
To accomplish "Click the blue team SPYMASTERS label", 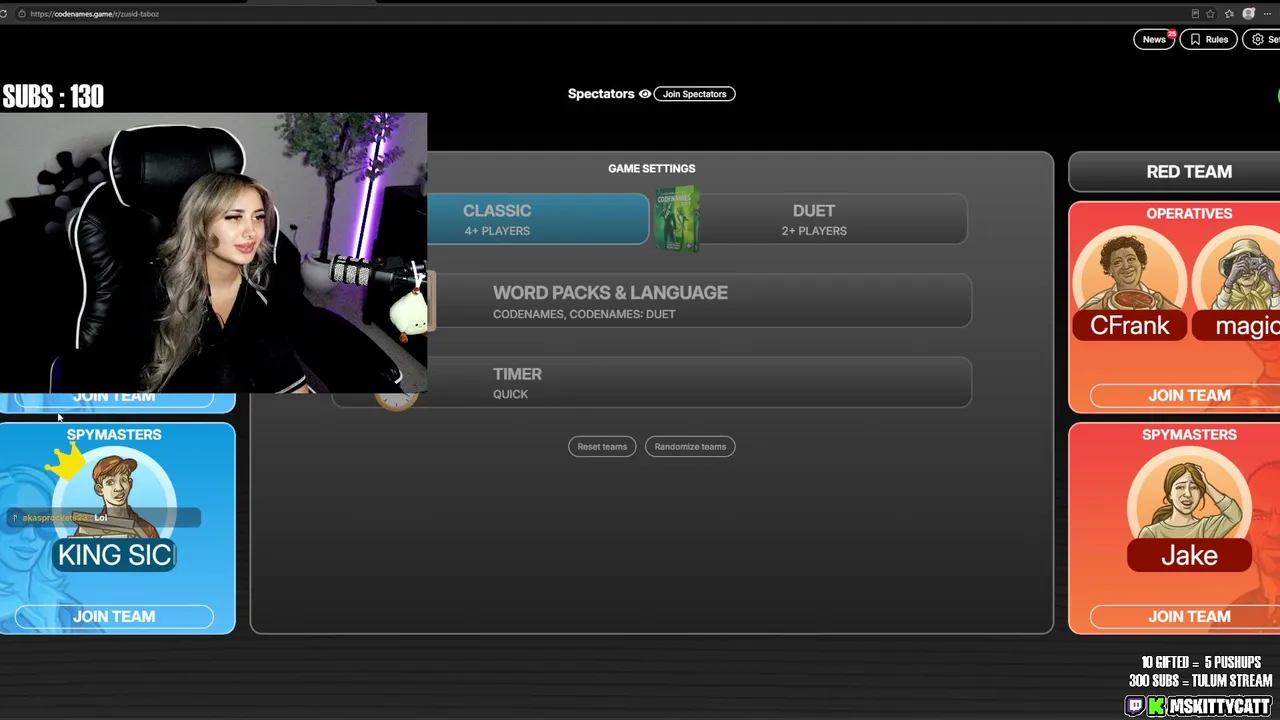I will [114, 435].
